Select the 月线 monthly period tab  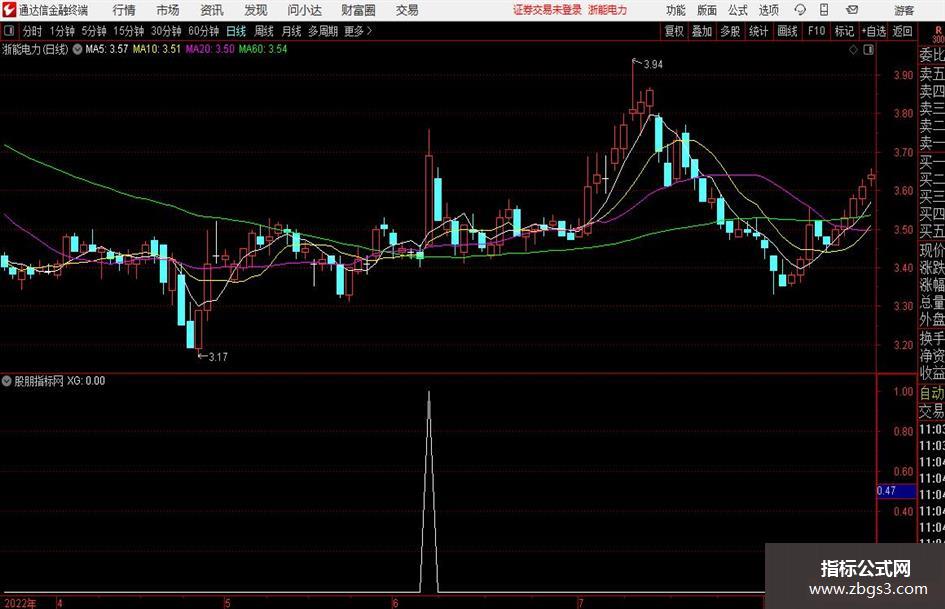(291, 31)
